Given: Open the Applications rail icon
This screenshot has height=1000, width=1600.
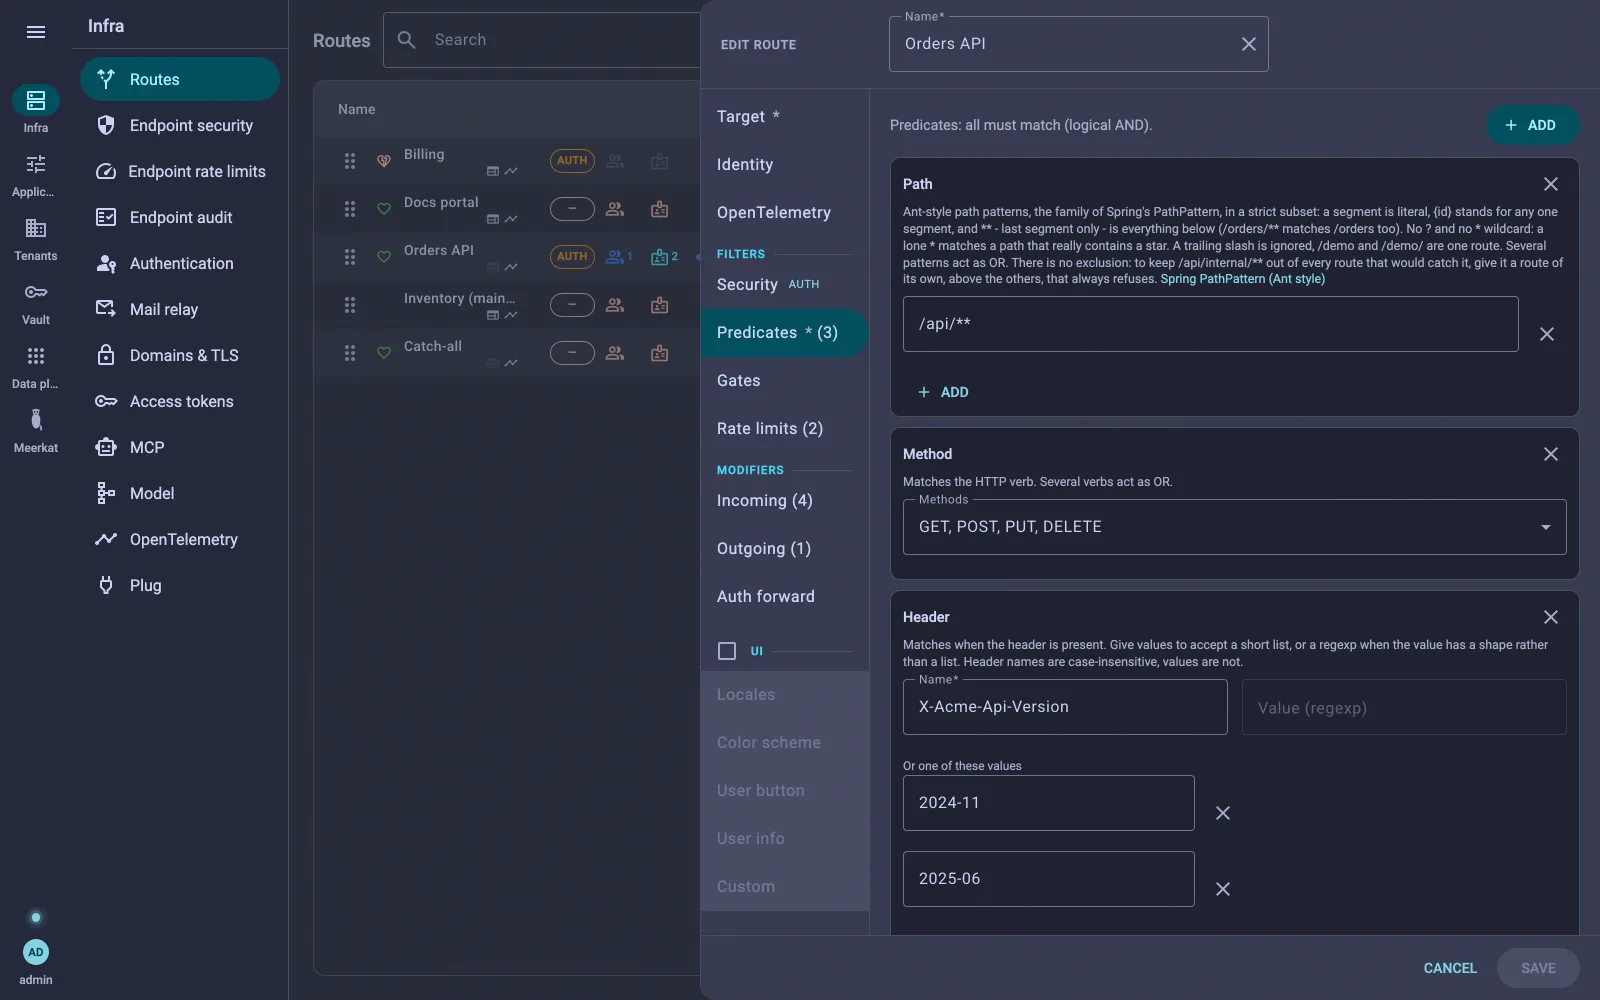Looking at the screenshot, I should (x=36, y=175).
